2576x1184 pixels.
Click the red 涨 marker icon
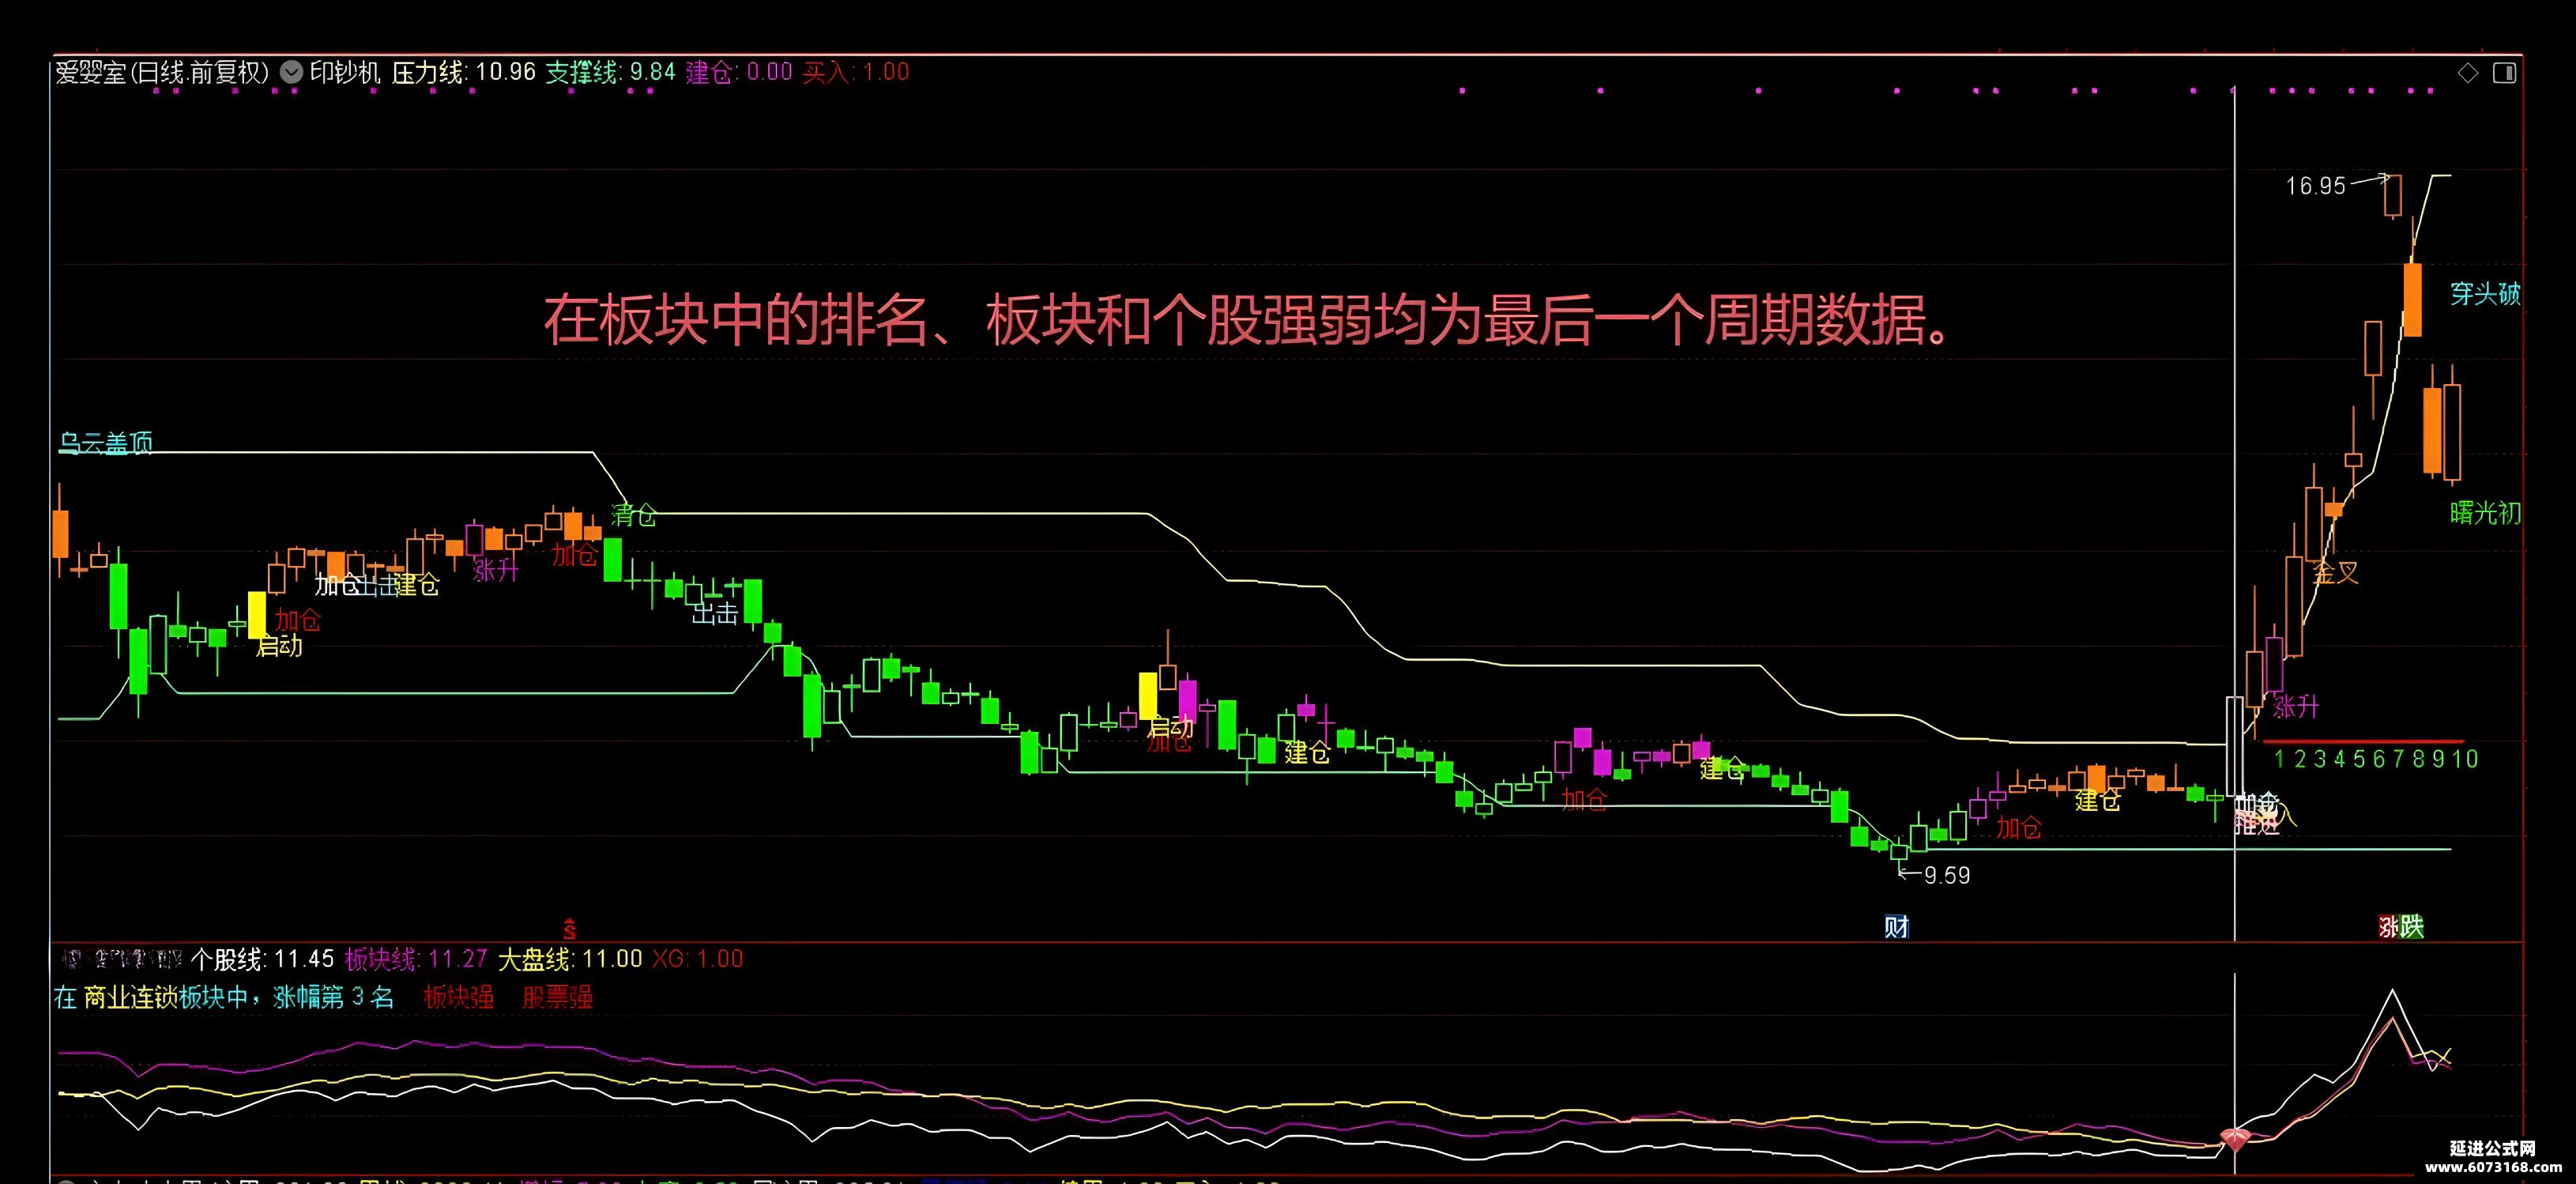pyautogui.click(x=2389, y=927)
